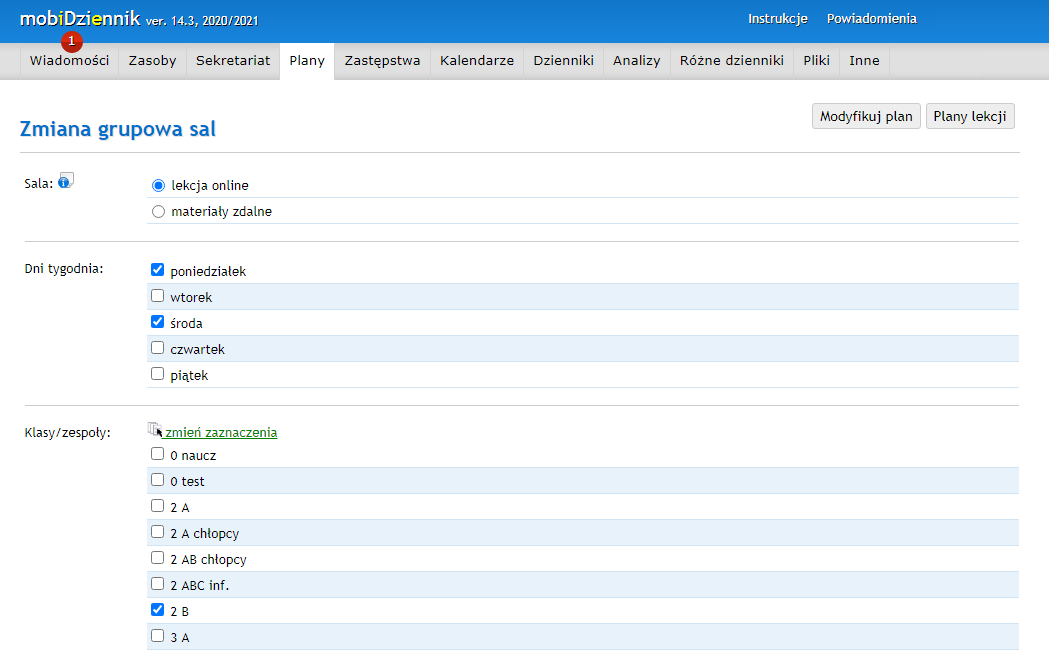Open Powiadomienia in the top bar
This screenshot has height=651, width=1049.
pyautogui.click(x=871, y=19)
